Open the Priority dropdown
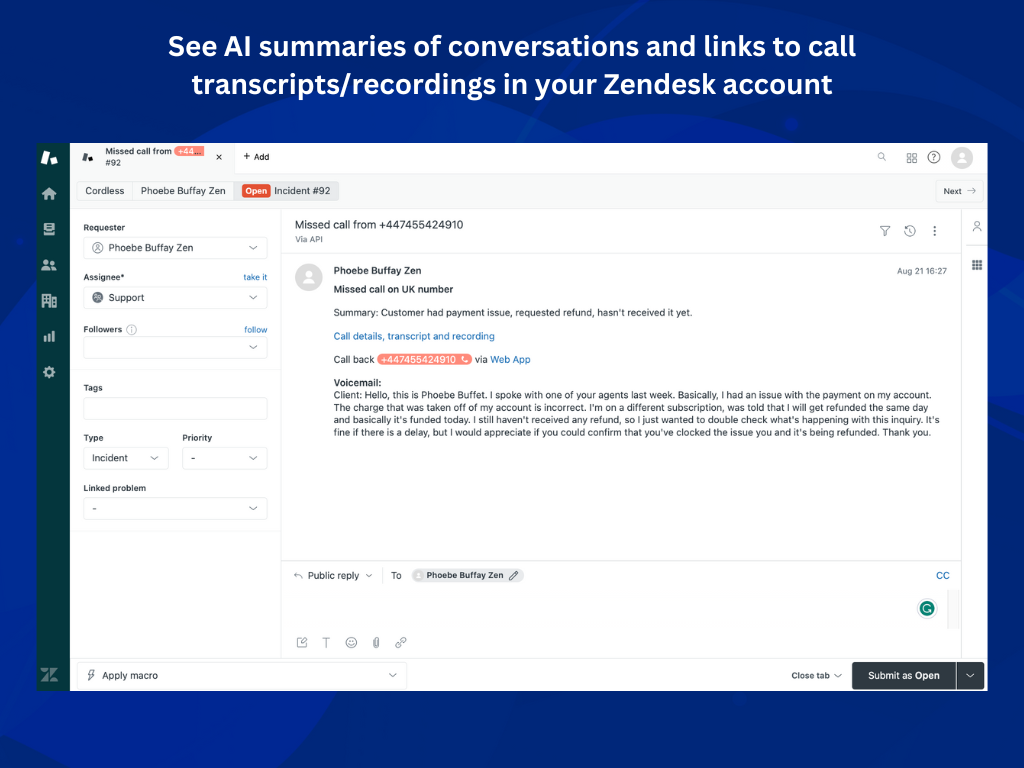Screen dimensions: 1024x768 (x=224, y=458)
